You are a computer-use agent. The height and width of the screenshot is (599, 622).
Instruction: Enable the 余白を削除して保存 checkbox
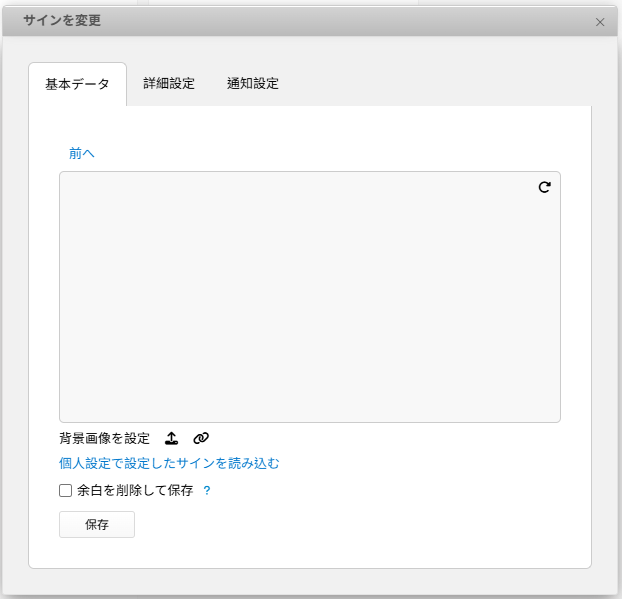point(66,491)
